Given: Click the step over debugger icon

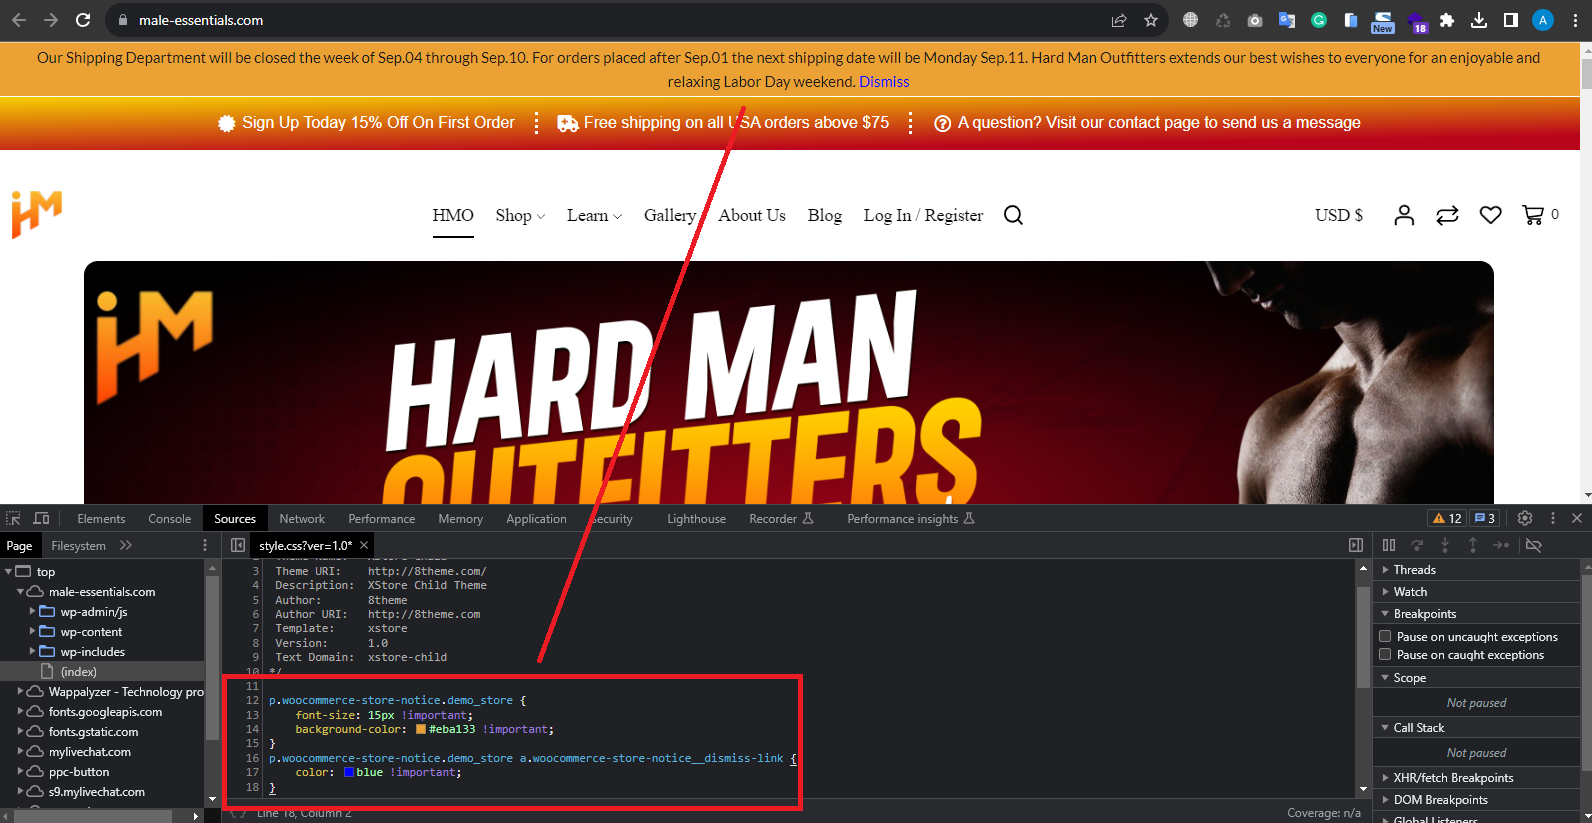Looking at the screenshot, I should click(x=1417, y=545).
